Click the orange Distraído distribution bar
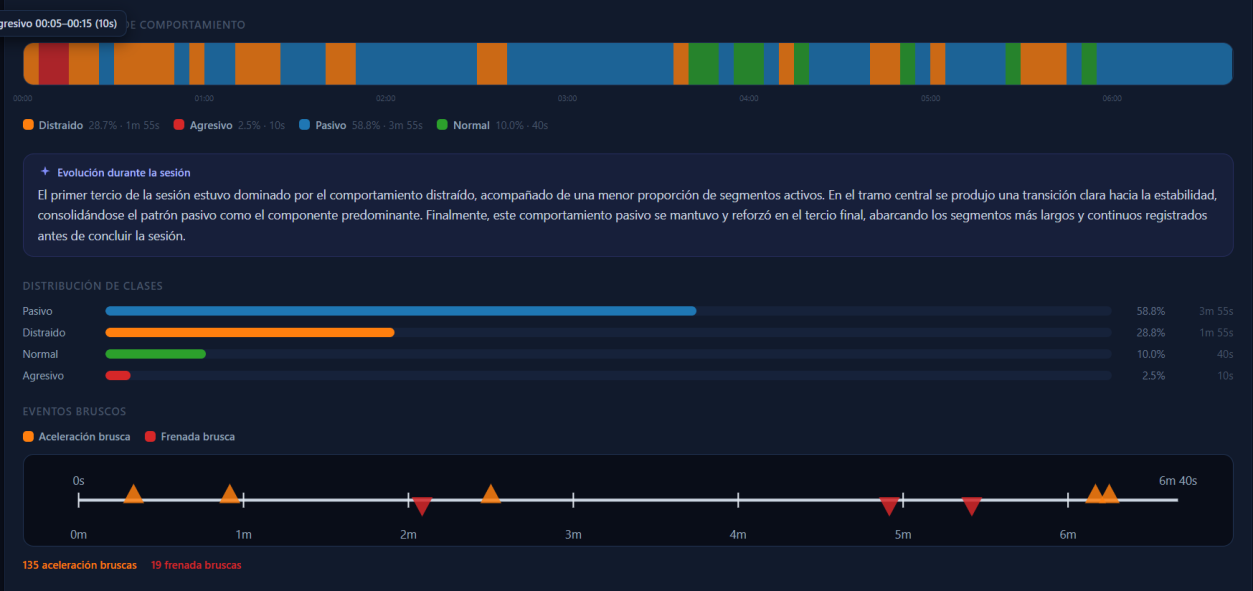 [250, 333]
